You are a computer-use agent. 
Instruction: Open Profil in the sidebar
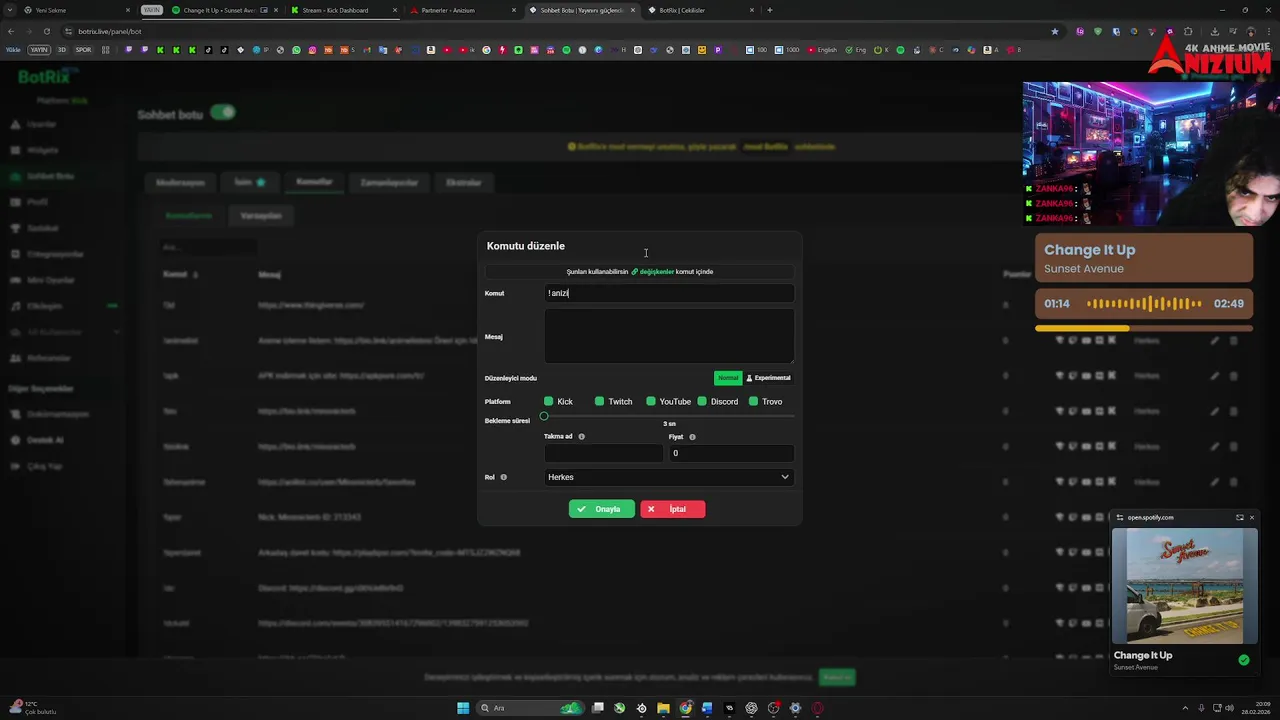(38, 202)
